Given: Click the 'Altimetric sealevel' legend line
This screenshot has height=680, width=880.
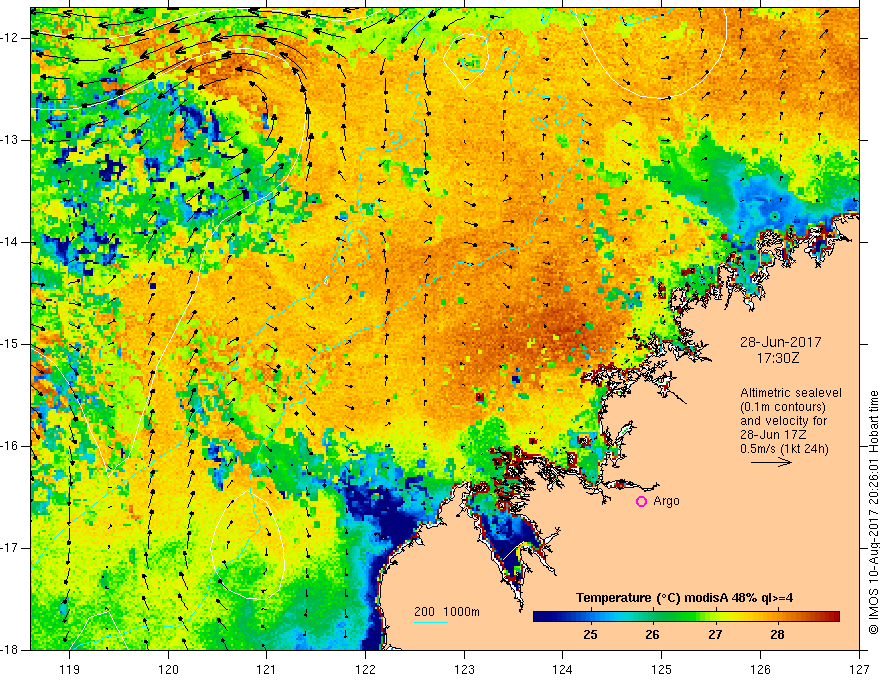Looking at the screenshot, I should pyautogui.click(x=791, y=393).
